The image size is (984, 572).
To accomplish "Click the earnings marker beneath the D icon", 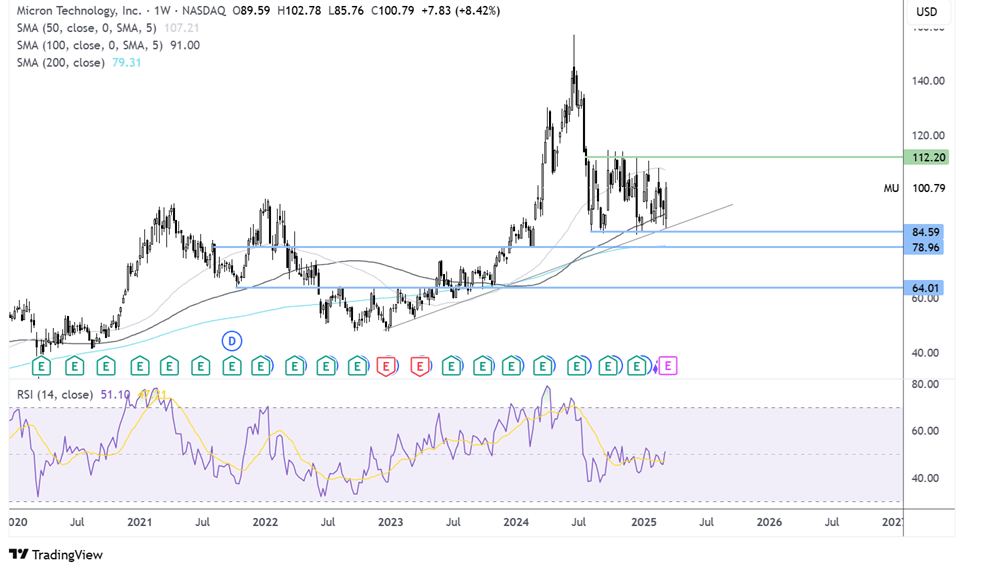I will pyautogui.click(x=232, y=366).
